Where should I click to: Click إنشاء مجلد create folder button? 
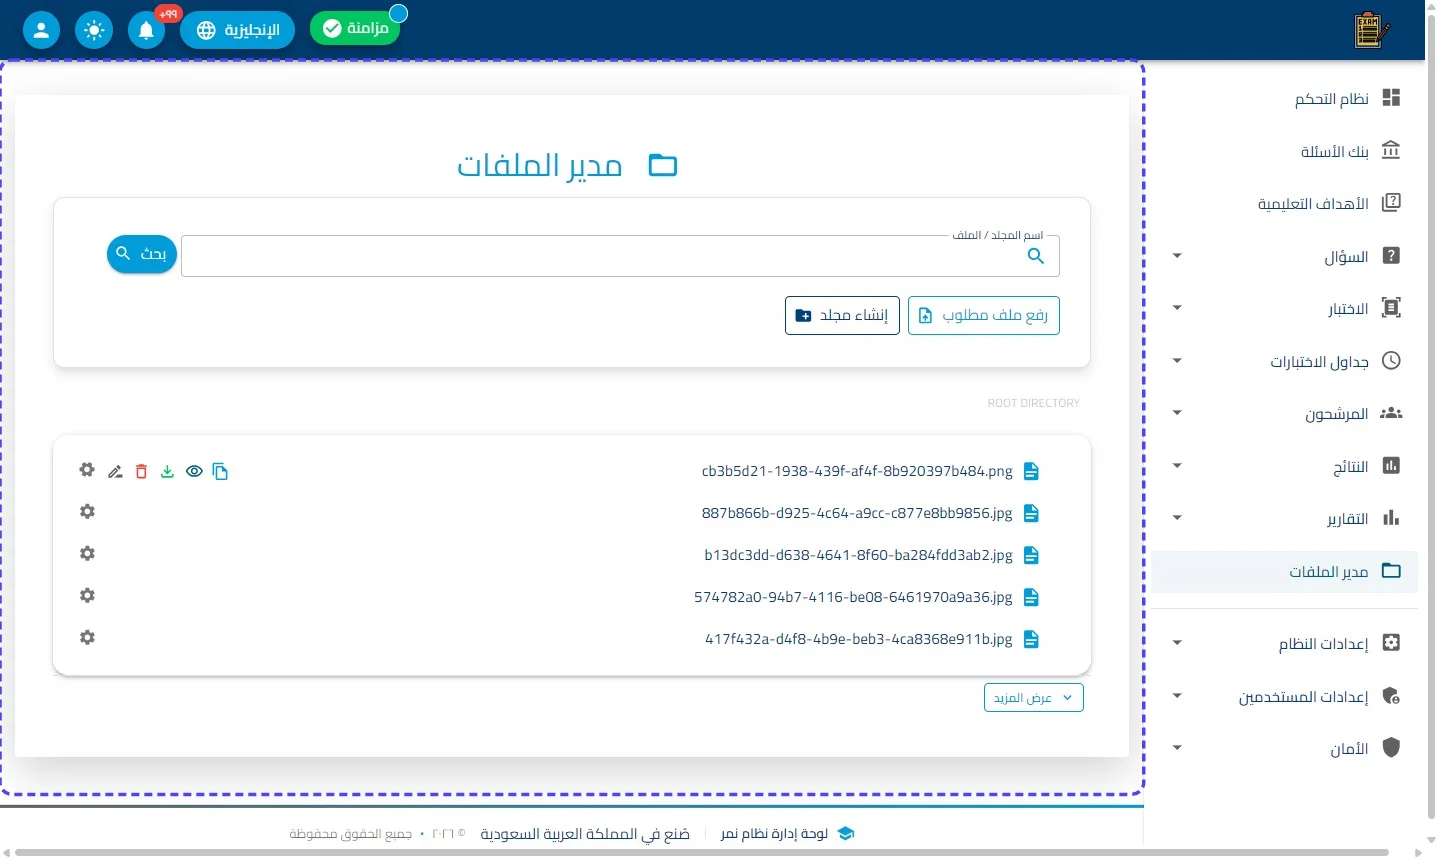[x=842, y=316]
